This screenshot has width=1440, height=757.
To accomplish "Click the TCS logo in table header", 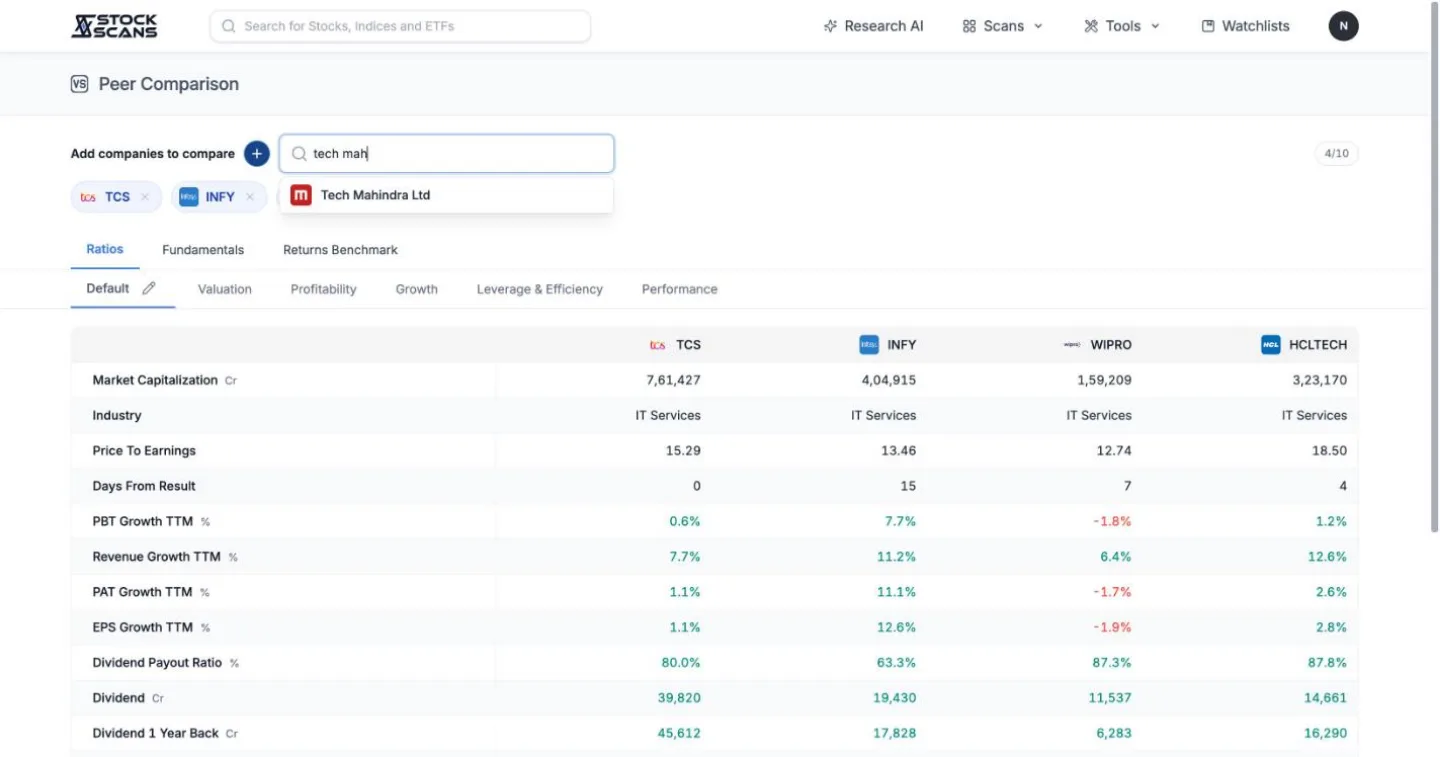I will pos(658,345).
